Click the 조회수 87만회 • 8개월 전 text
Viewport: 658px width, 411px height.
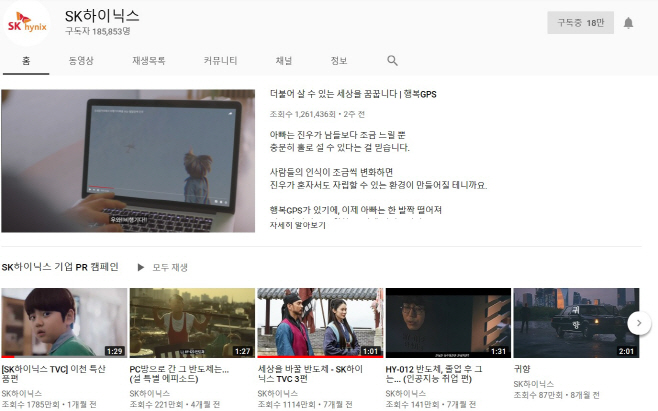pos(556,395)
